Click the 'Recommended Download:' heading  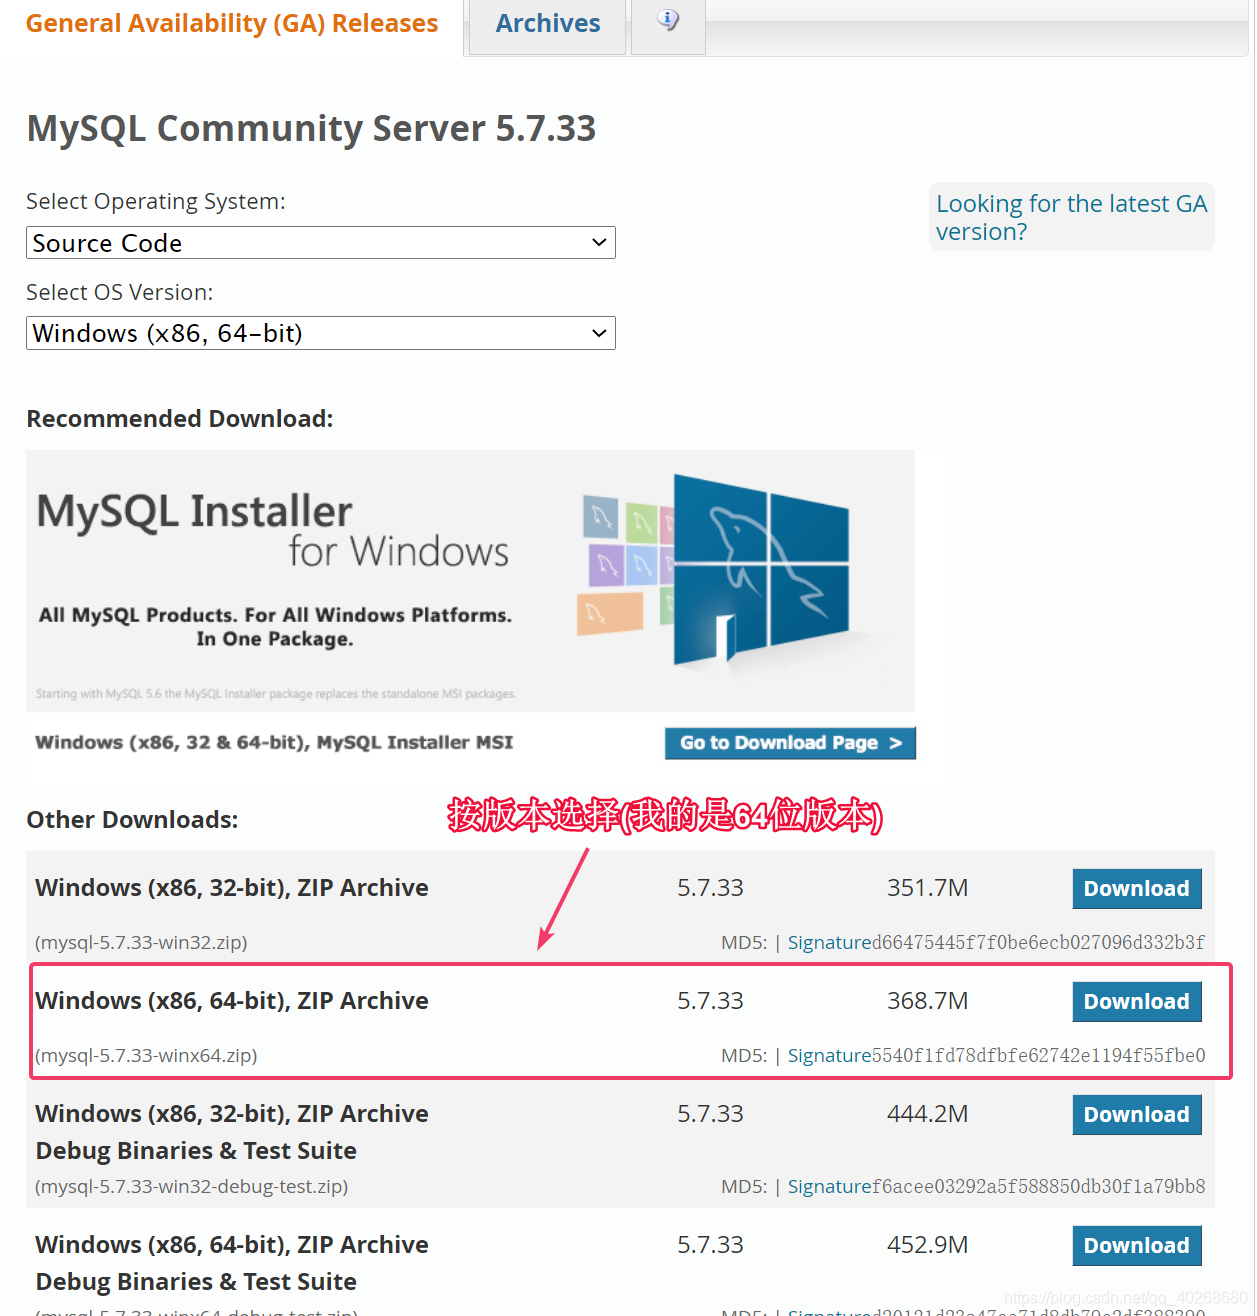[180, 419]
